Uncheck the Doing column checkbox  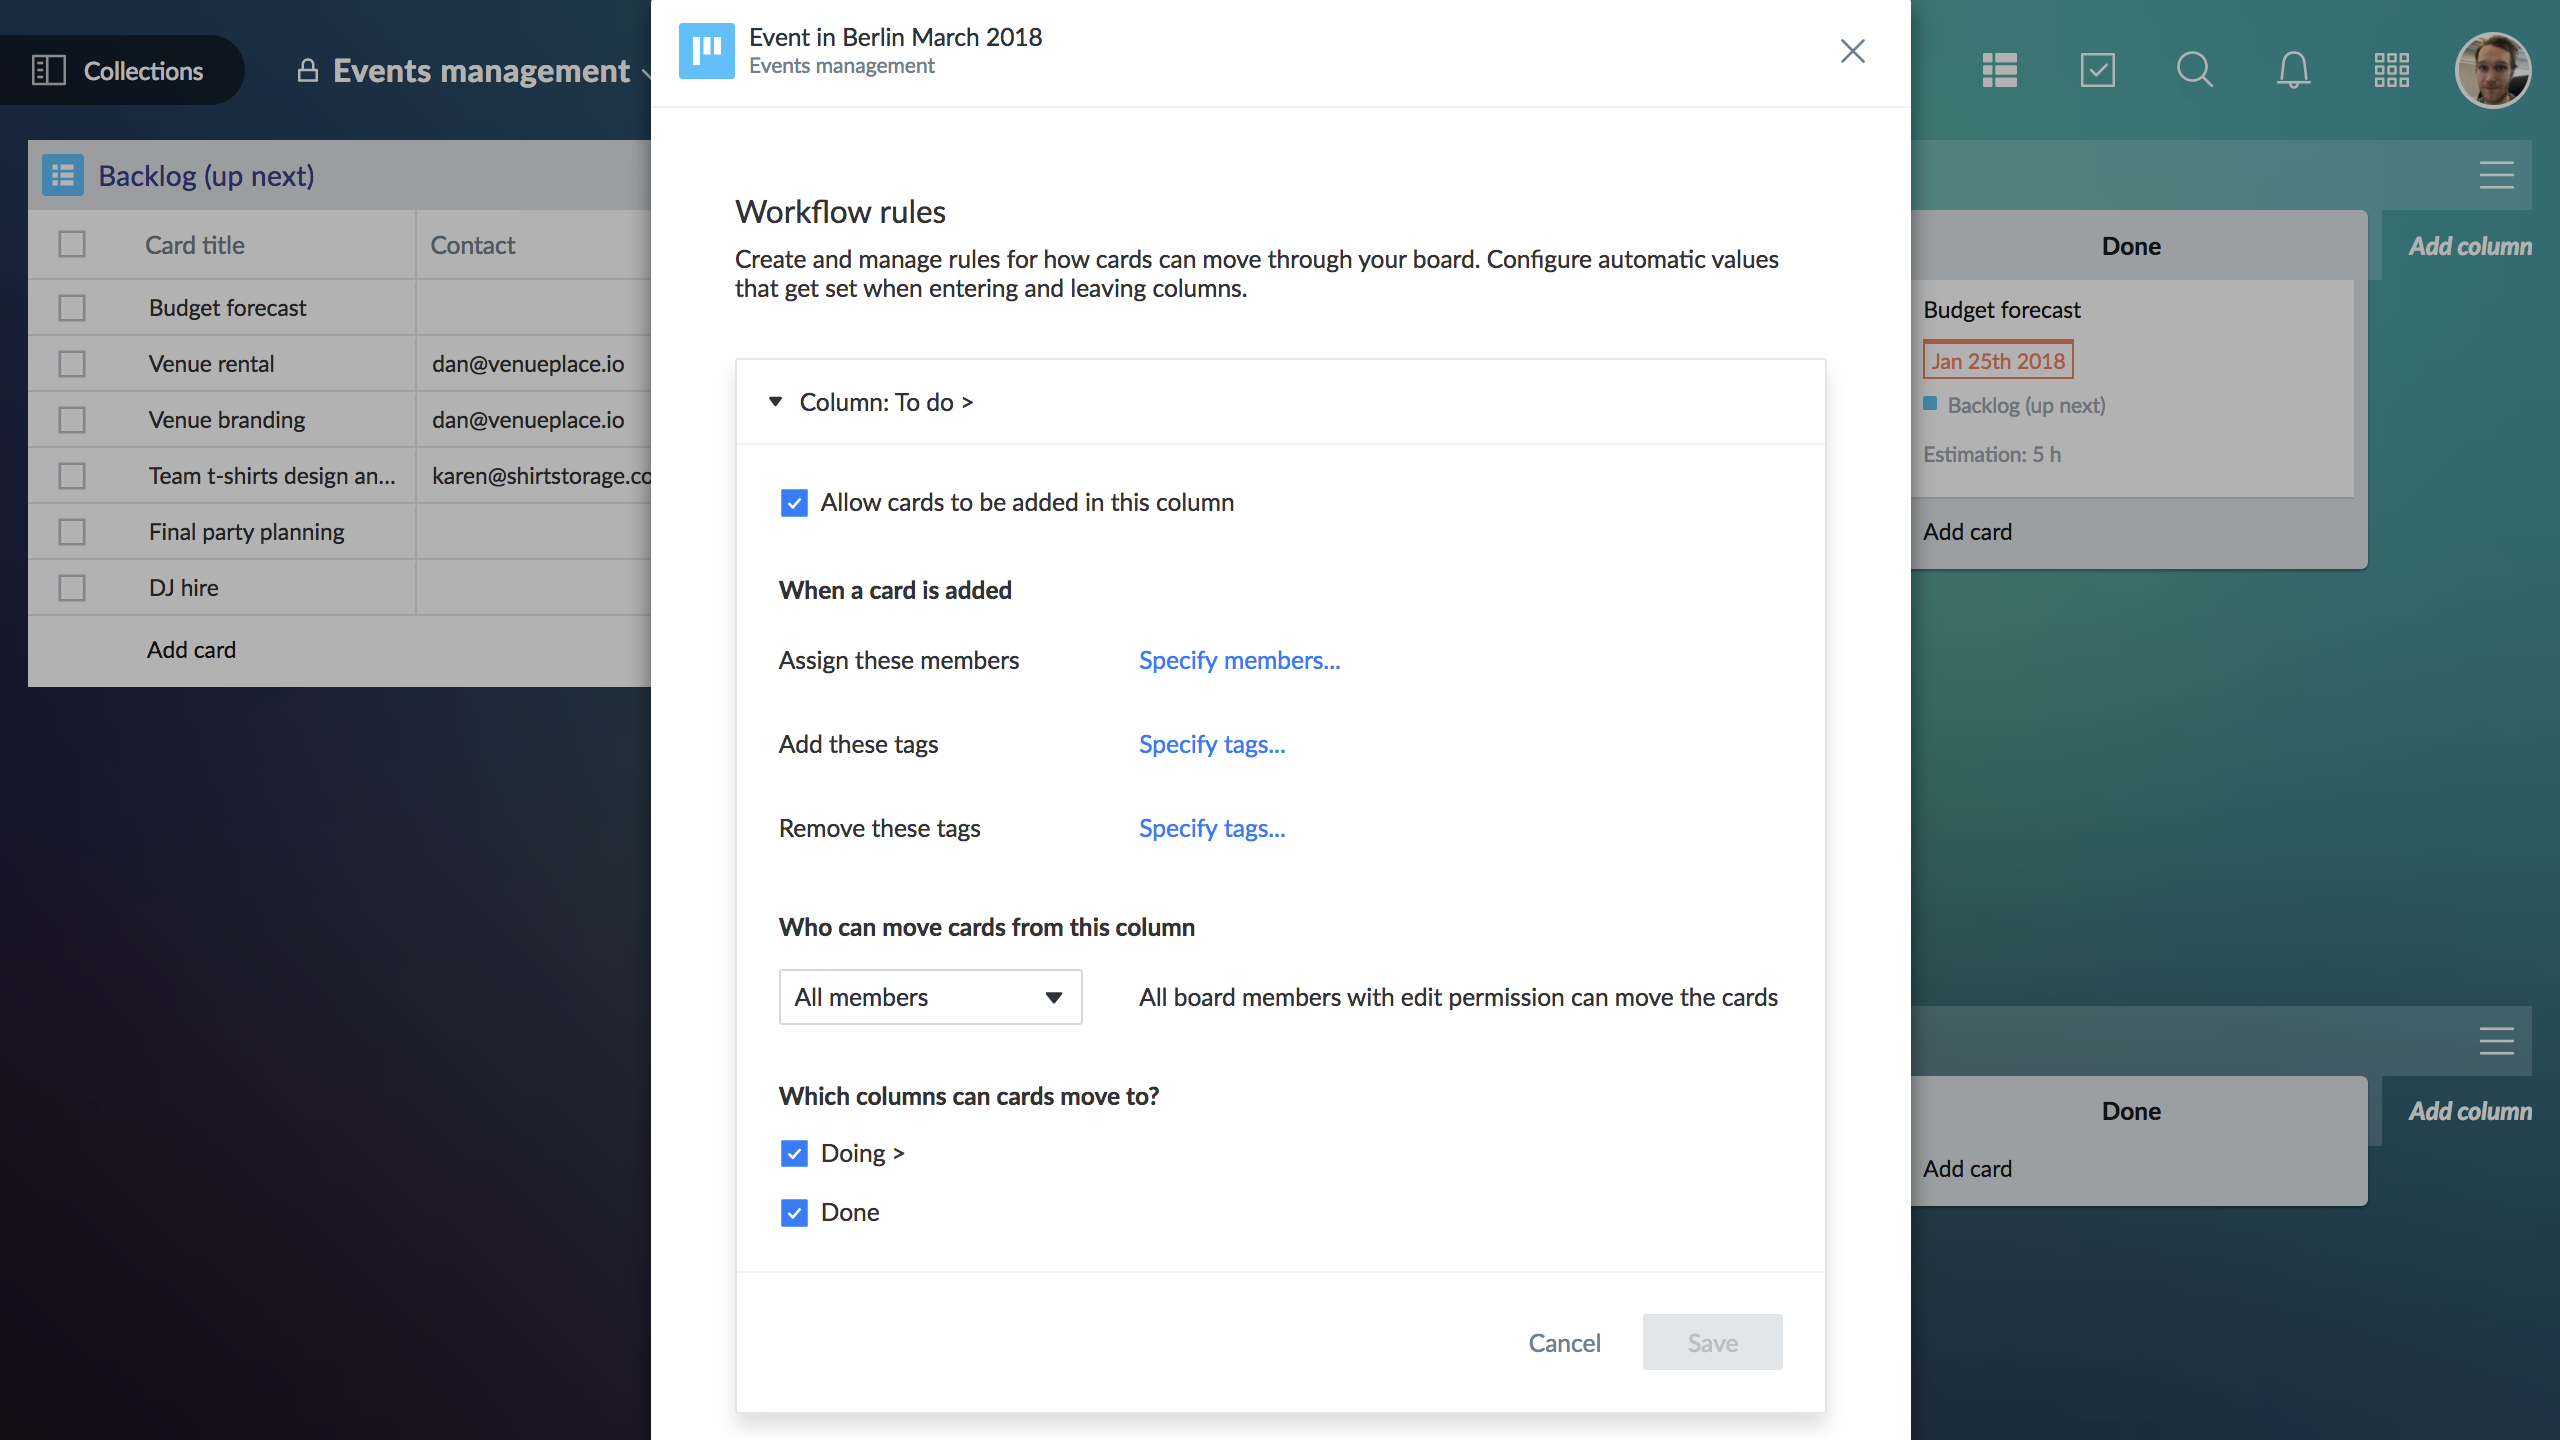(794, 1154)
